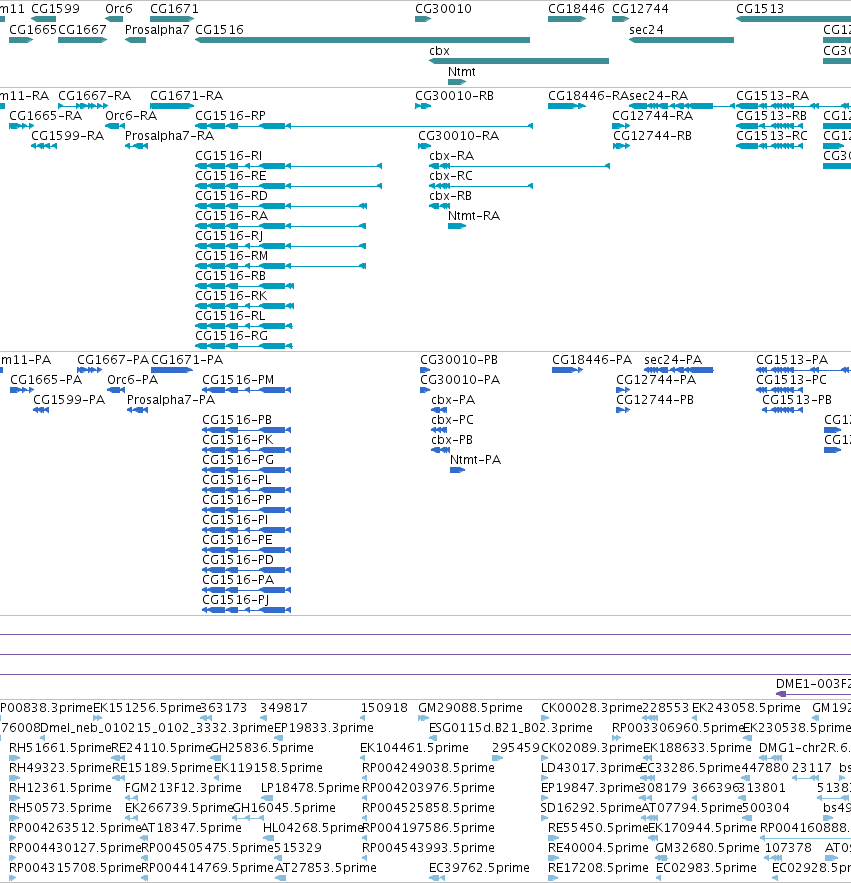The width and height of the screenshot is (851, 883).
Task: Select the EK104461.5prime EST
Action: point(364,758)
